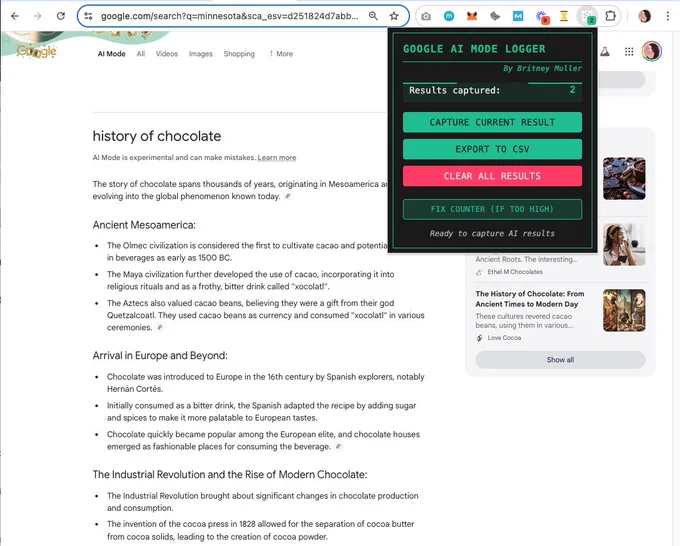
Task: Click citation link icon after 'consuming the beverage'
Action: tap(338, 446)
